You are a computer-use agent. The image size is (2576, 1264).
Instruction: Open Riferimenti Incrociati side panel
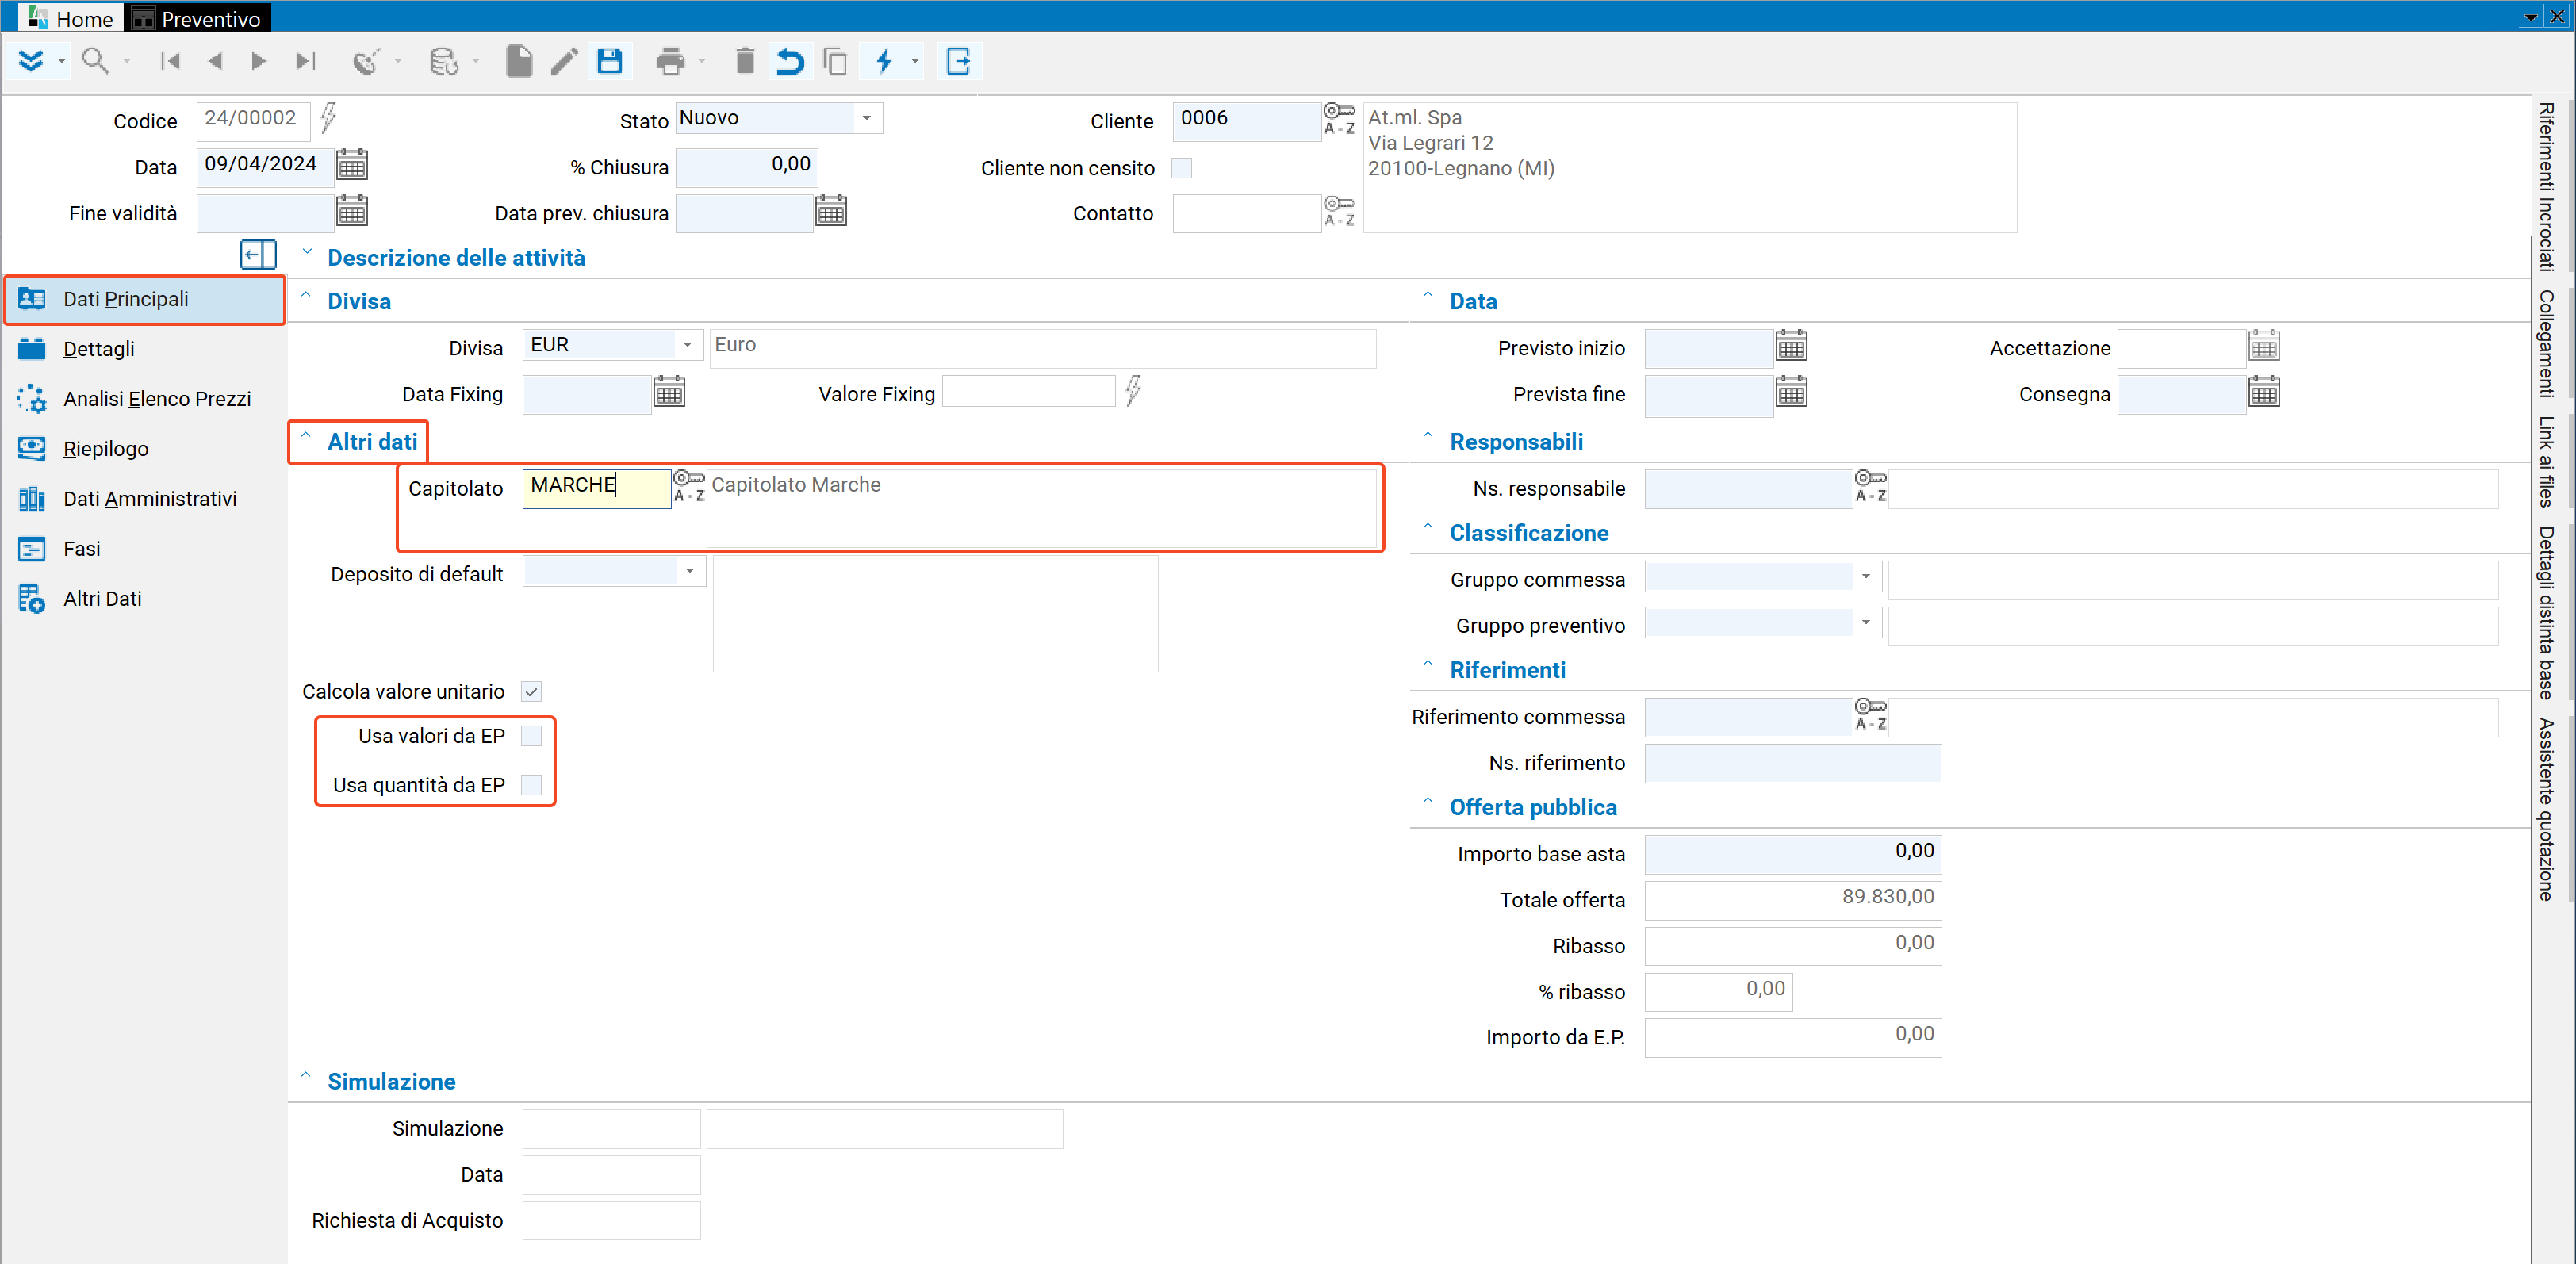click(2547, 187)
